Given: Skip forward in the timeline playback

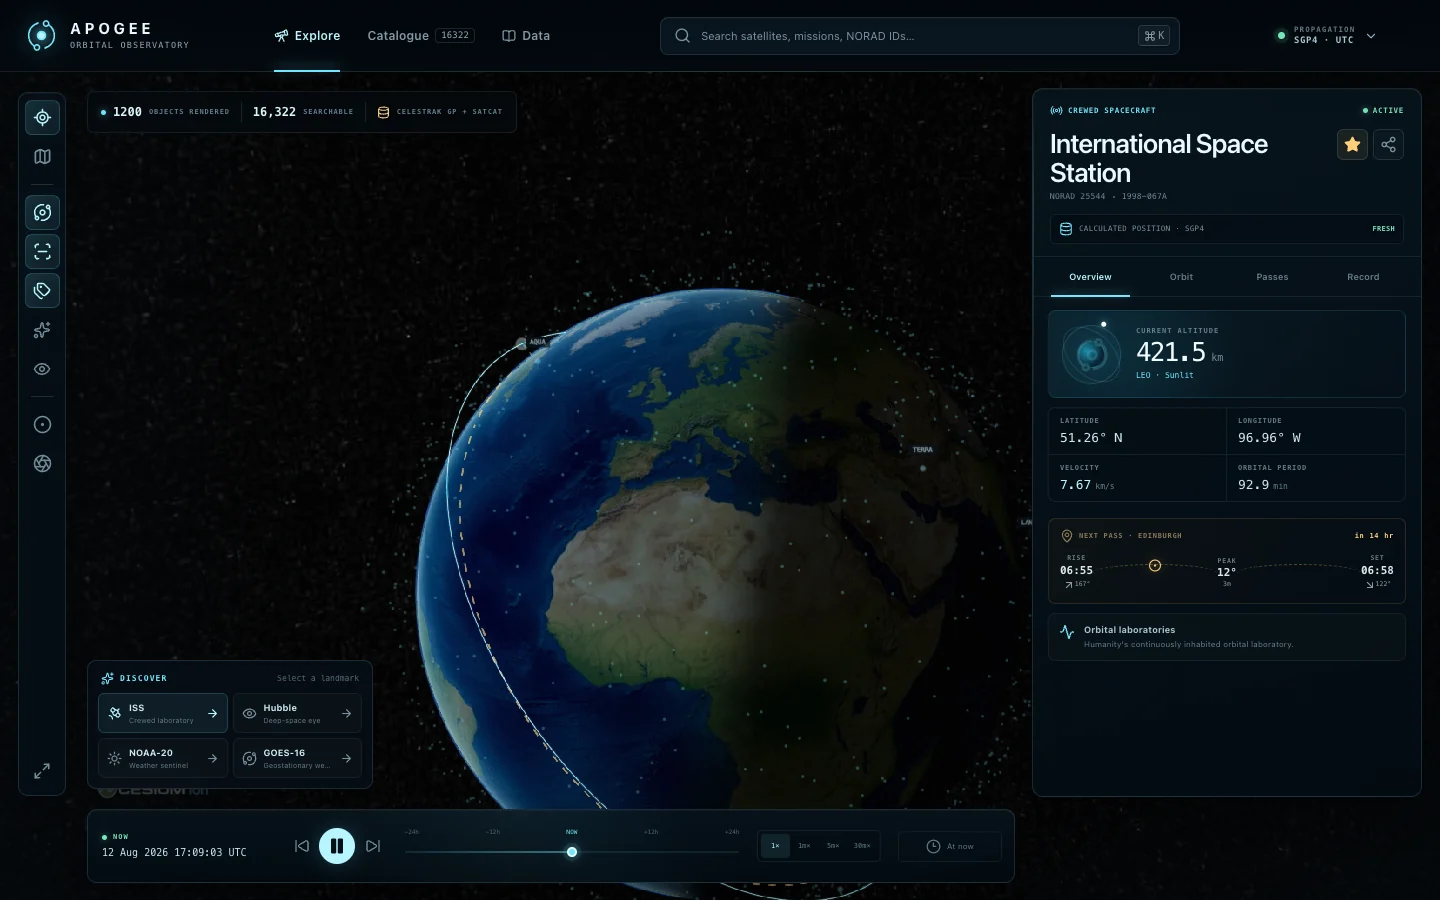Looking at the screenshot, I should click(x=373, y=846).
